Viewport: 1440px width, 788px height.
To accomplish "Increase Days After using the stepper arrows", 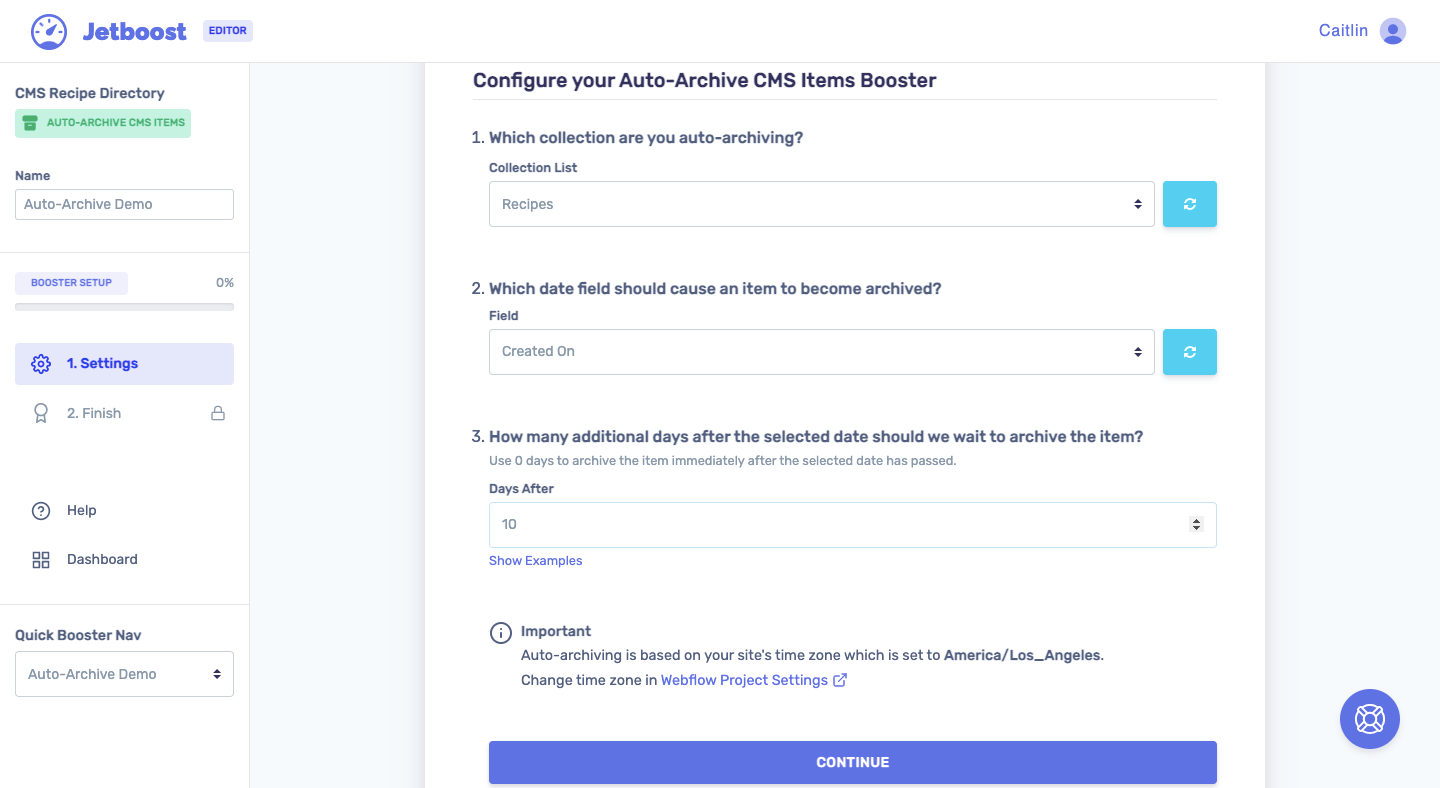I will [x=1196, y=519].
